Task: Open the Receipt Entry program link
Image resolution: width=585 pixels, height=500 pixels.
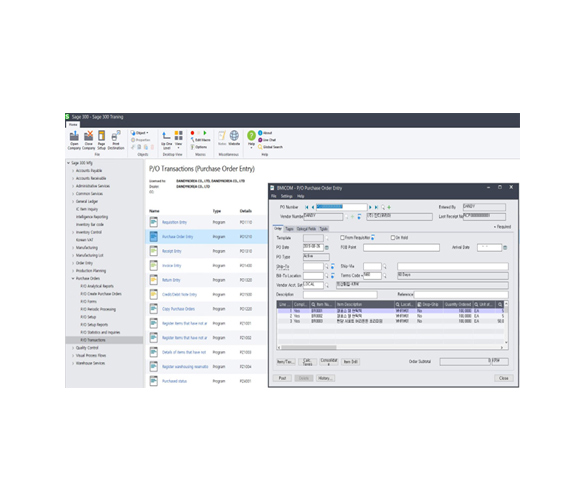Action: point(172,251)
